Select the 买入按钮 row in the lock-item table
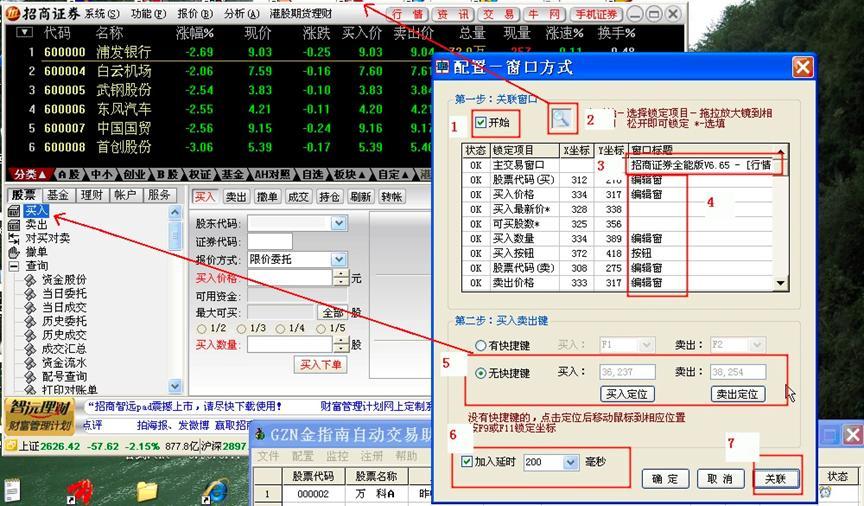Image resolution: width=864 pixels, height=506 pixels. 618,253
